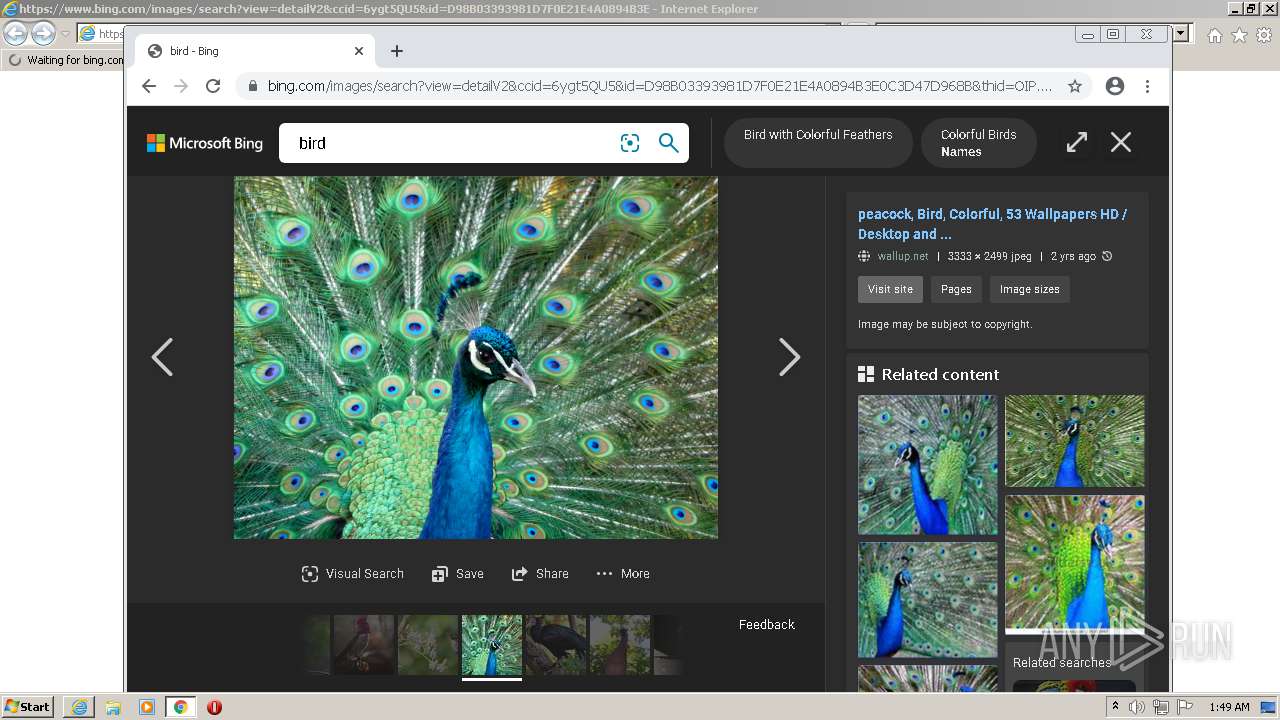This screenshot has width=1280, height=720.
Task: Open the peacock wallpaper title link
Action: pyautogui.click(x=992, y=224)
